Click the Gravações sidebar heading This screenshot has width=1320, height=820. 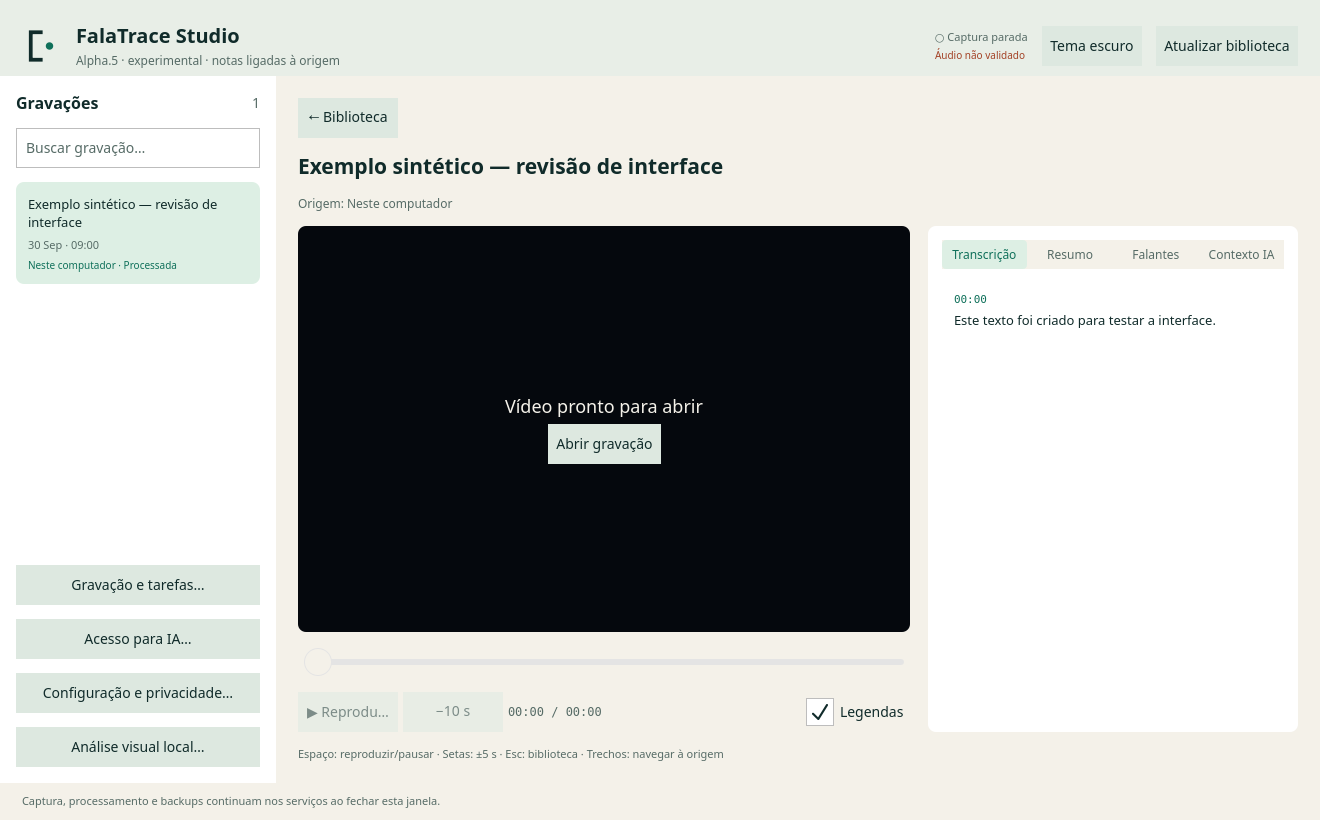pos(57,103)
